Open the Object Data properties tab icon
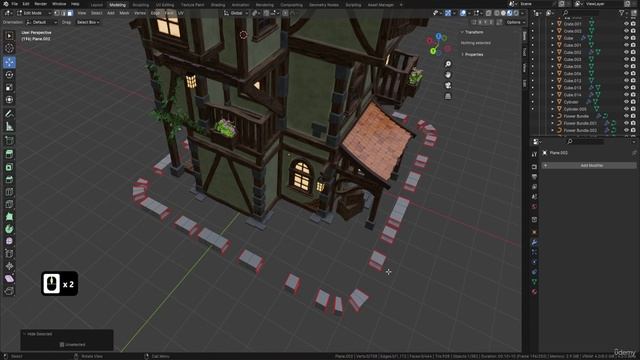The width and height of the screenshot is (640, 360). coord(534,282)
